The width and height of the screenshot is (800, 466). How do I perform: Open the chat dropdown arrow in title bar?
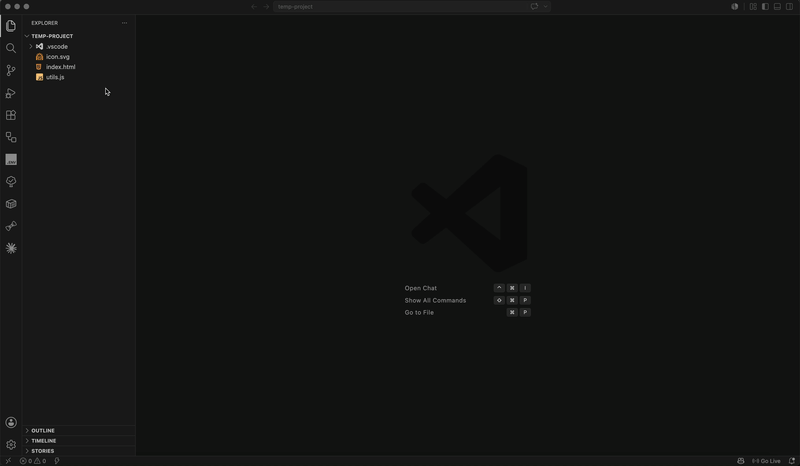545,7
